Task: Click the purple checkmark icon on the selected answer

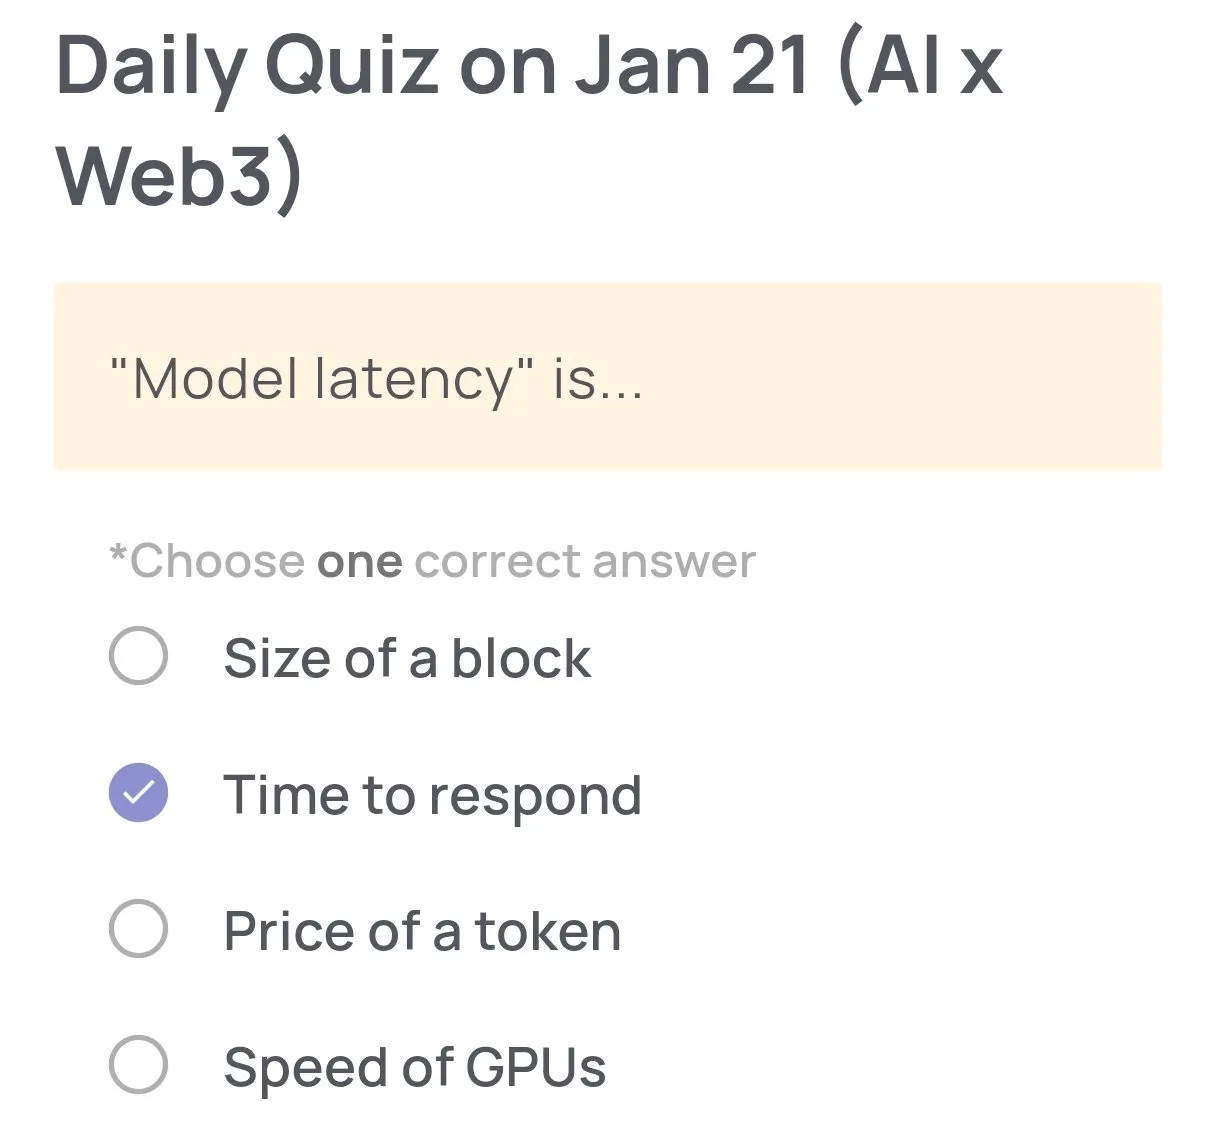Action: click(138, 794)
